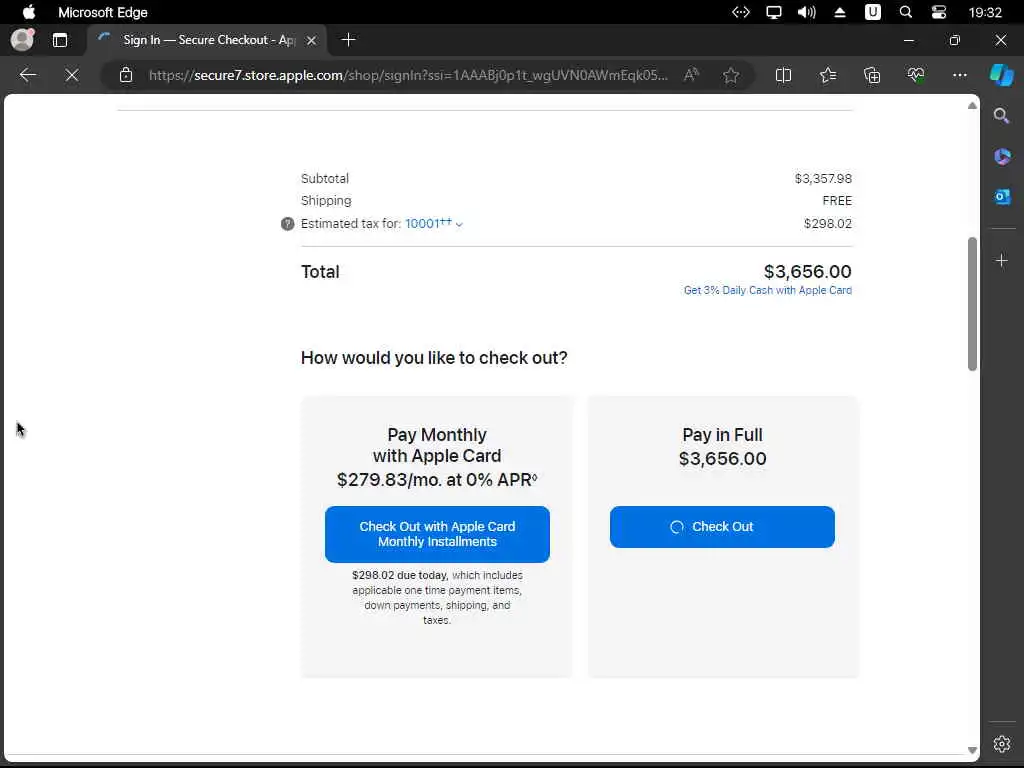The width and height of the screenshot is (1024, 768).
Task: Open the volume control in menu bar
Action: coord(807,12)
